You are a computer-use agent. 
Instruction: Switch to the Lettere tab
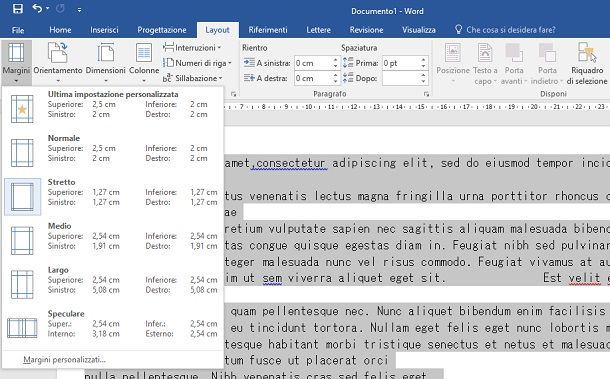(x=319, y=30)
